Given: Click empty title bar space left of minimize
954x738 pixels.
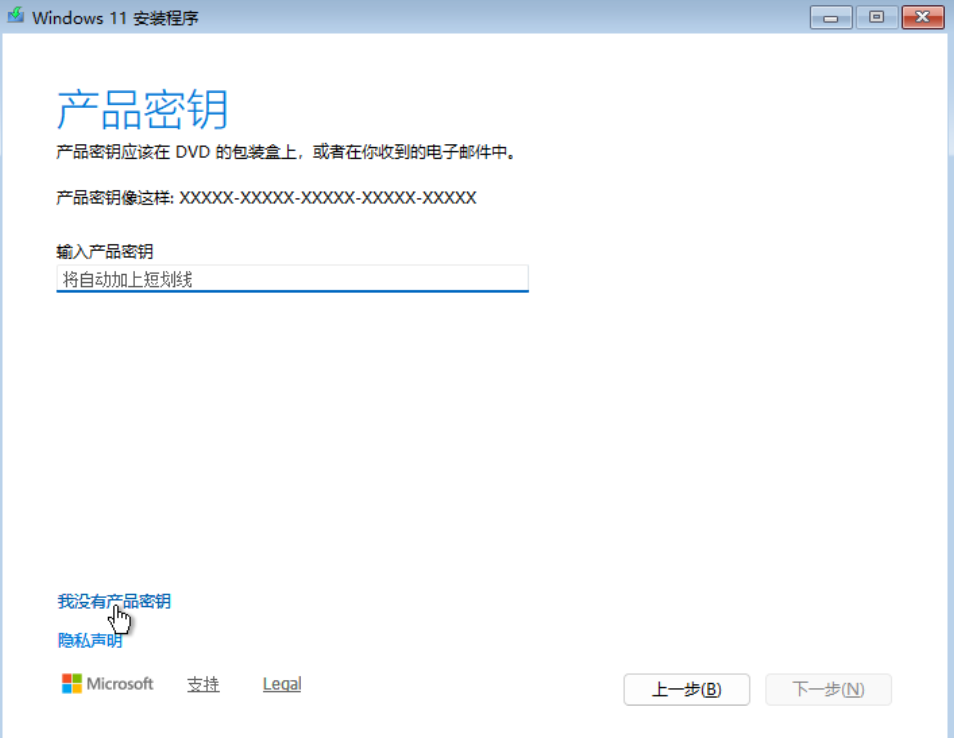Looking at the screenshot, I should coord(500,18).
